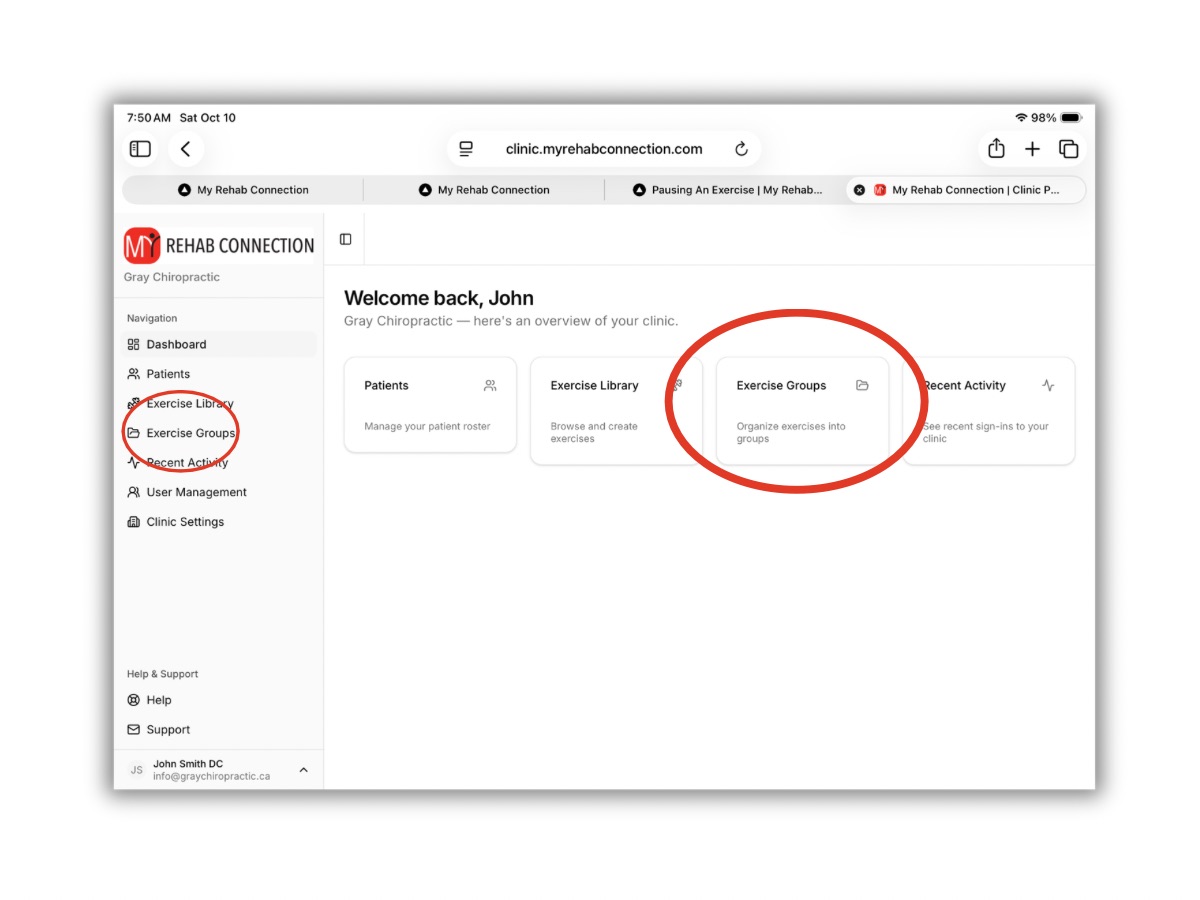The width and height of the screenshot is (1200, 900).
Task: Open the Exercise Groups dashboard card
Action: tap(802, 411)
